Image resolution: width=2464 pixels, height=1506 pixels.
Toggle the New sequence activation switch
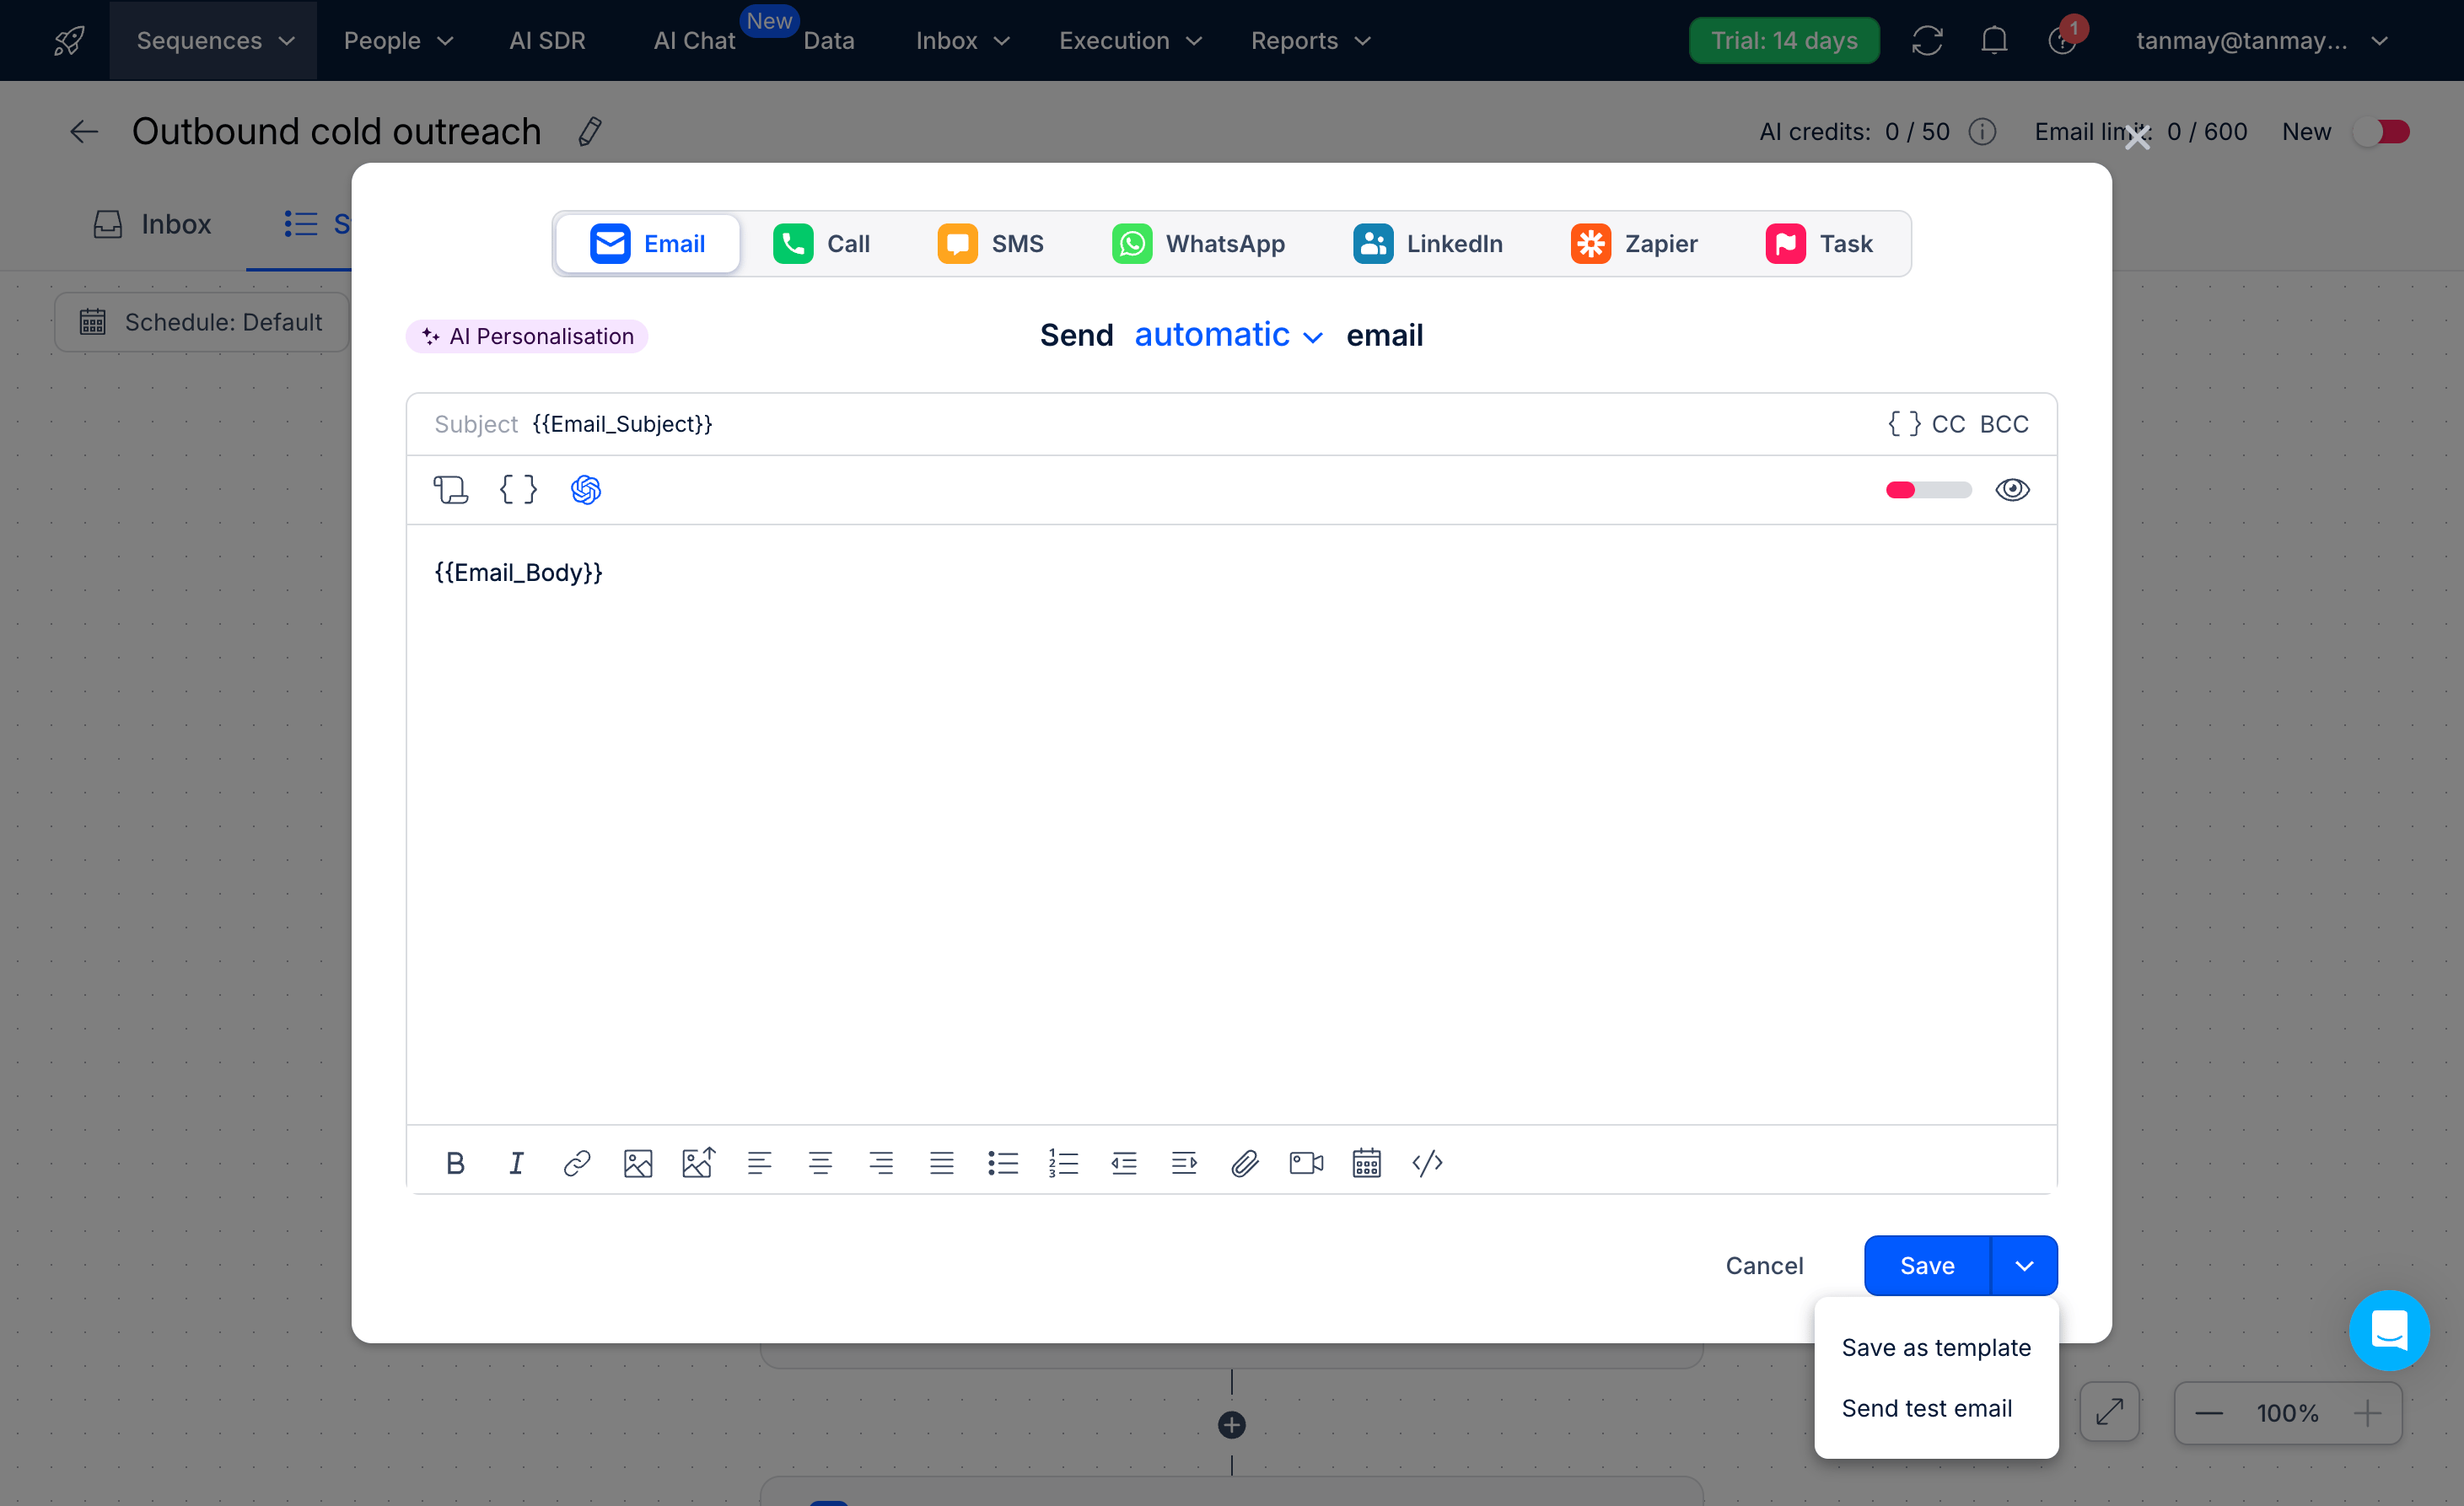(2381, 132)
